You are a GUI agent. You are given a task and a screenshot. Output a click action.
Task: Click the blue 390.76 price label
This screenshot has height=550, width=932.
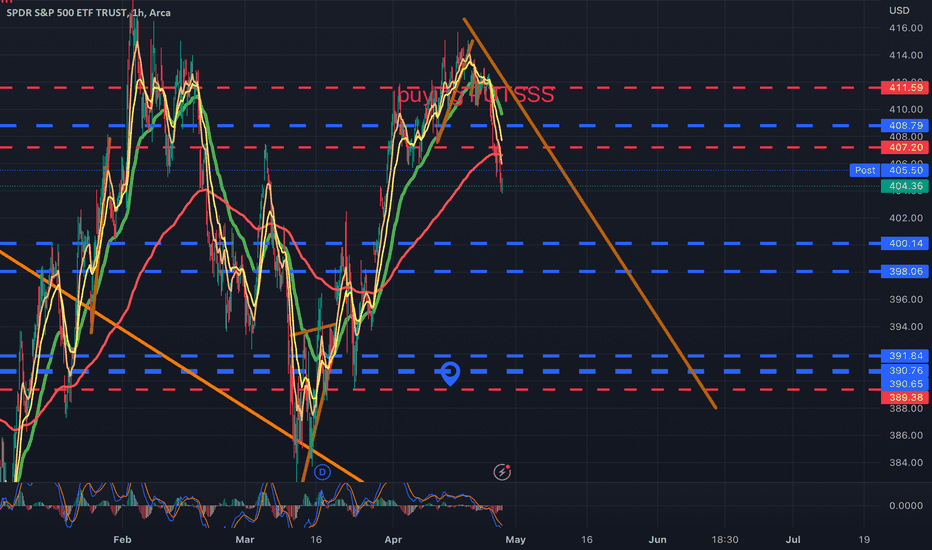click(x=905, y=370)
